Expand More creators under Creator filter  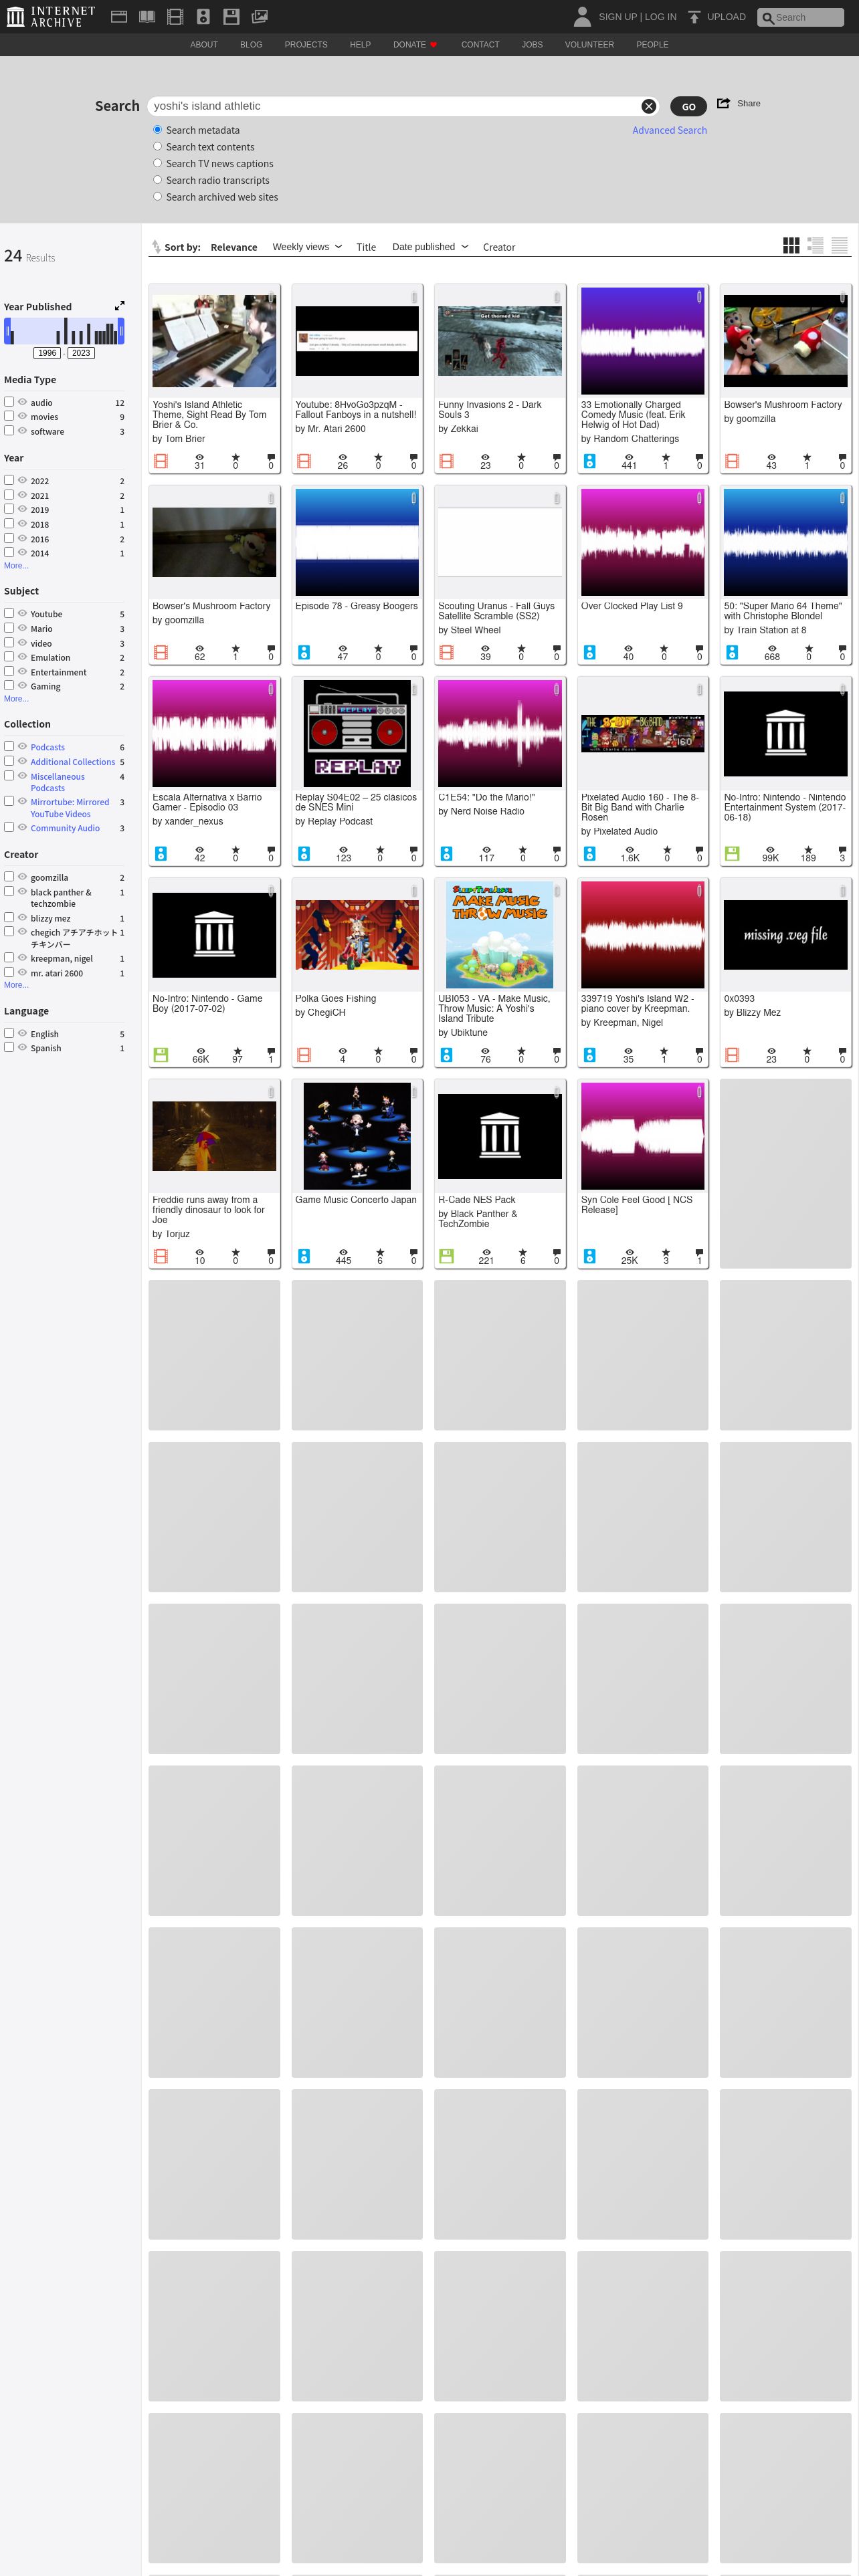click(x=16, y=985)
